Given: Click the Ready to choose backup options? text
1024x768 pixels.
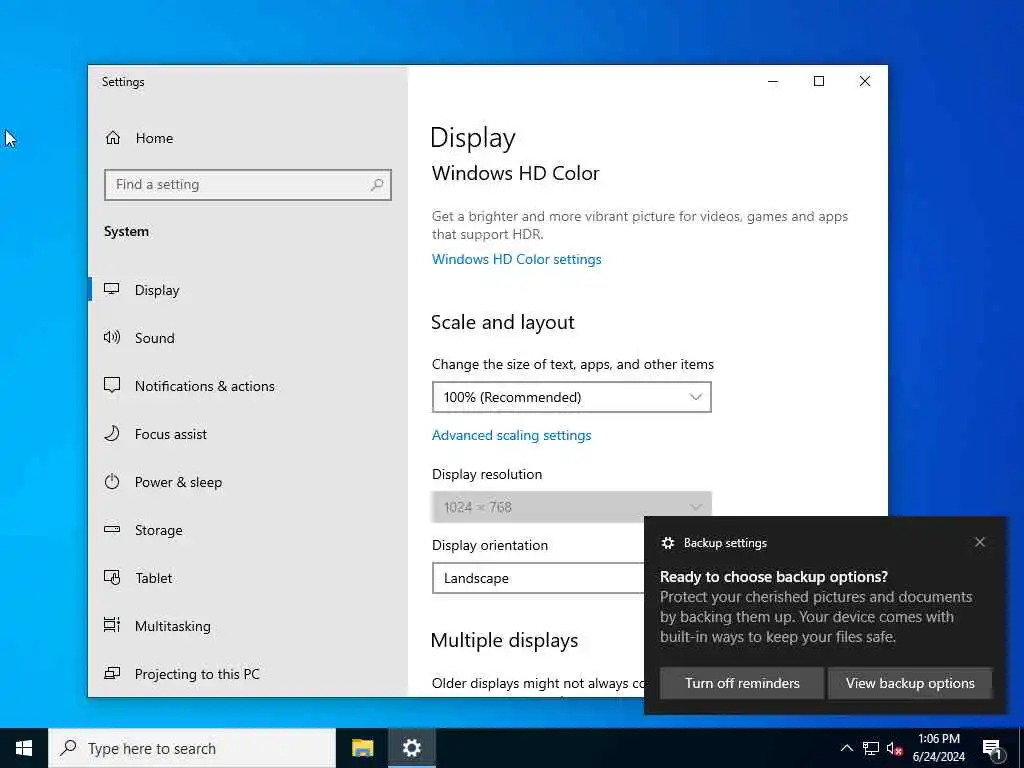Looking at the screenshot, I should pyautogui.click(x=774, y=577).
